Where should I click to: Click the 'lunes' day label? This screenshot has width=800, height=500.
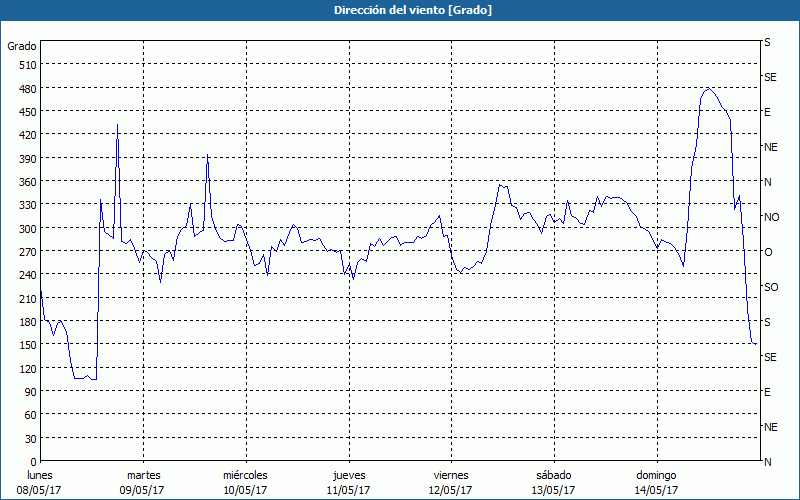pos(40,475)
